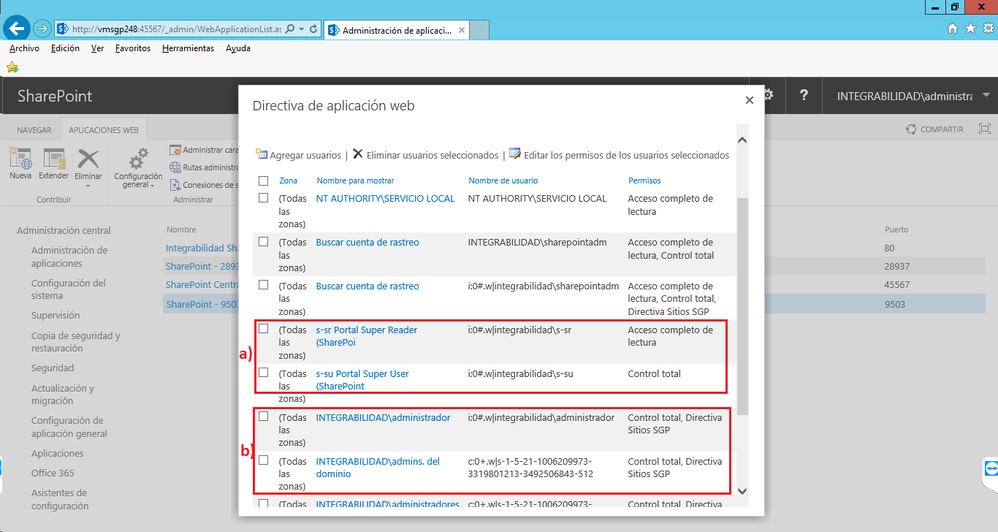
Task: Expand the Configuración general dropdown arrow
Action: 152,185
